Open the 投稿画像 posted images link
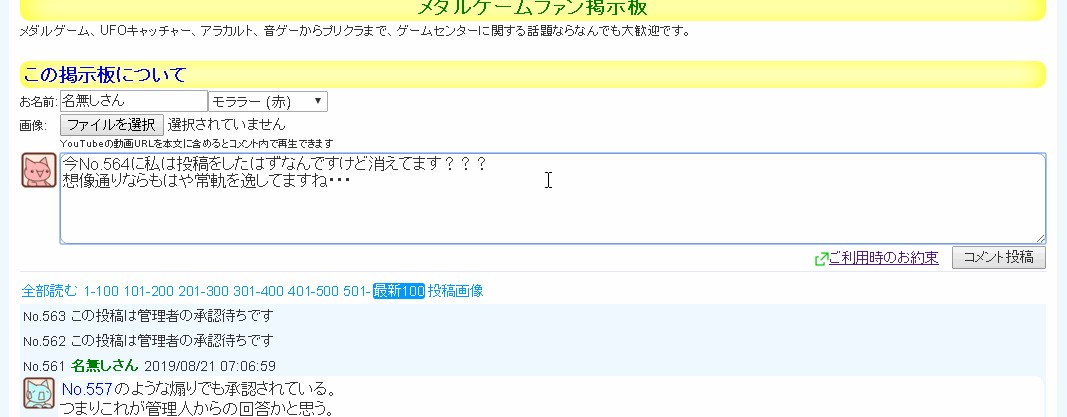1067x417 pixels. (455, 291)
